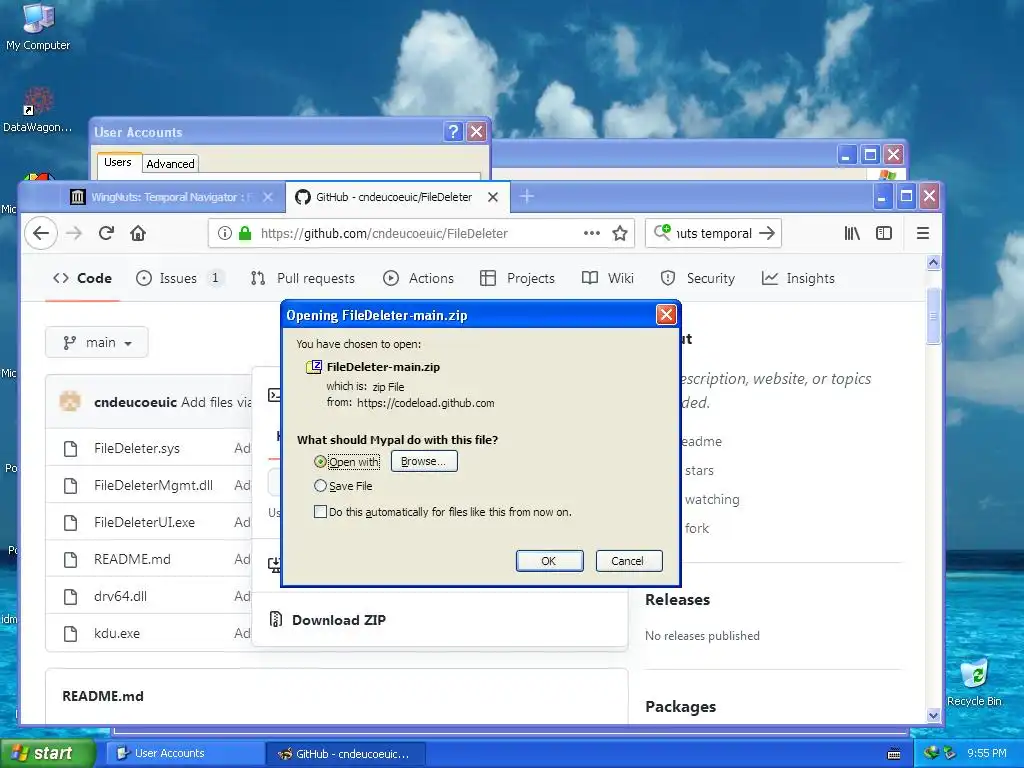Viewport: 1024px width, 768px height.
Task: Open README.md file link
Action: click(x=132, y=559)
